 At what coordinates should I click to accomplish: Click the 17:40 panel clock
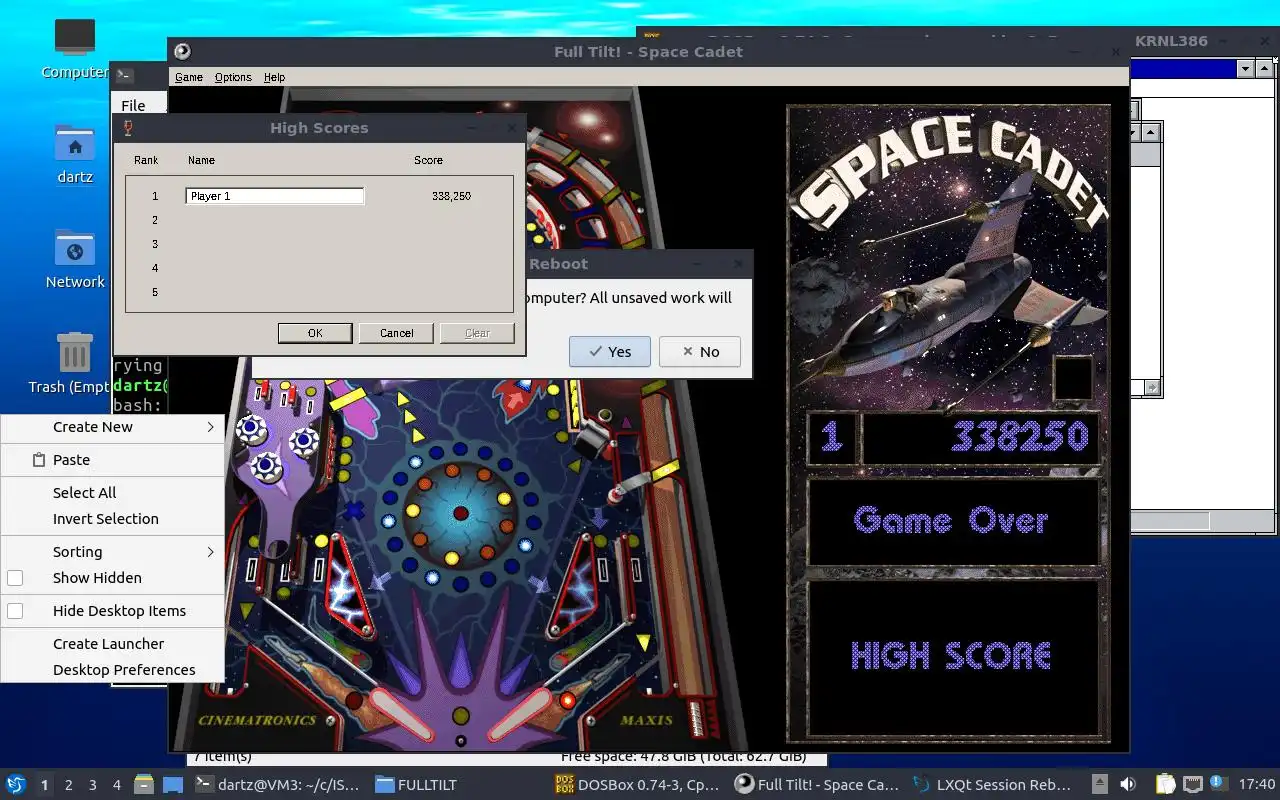click(x=1257, y=785)
